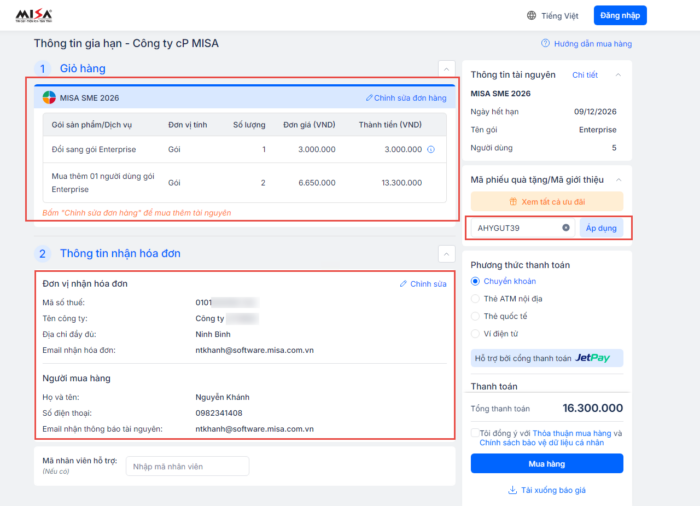
Task: Click the Đăng nhập login button
Action: 620,16
